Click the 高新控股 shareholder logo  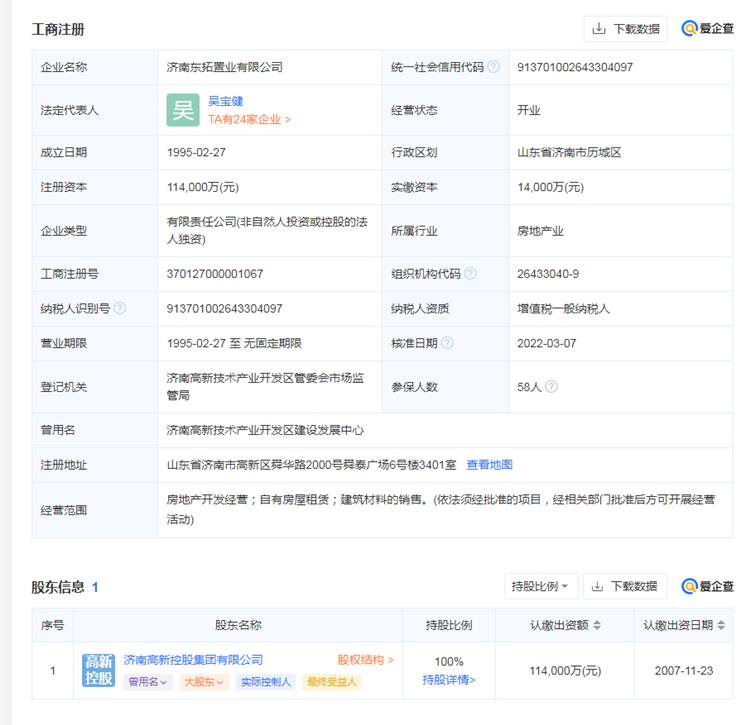[x=99, y=670]
